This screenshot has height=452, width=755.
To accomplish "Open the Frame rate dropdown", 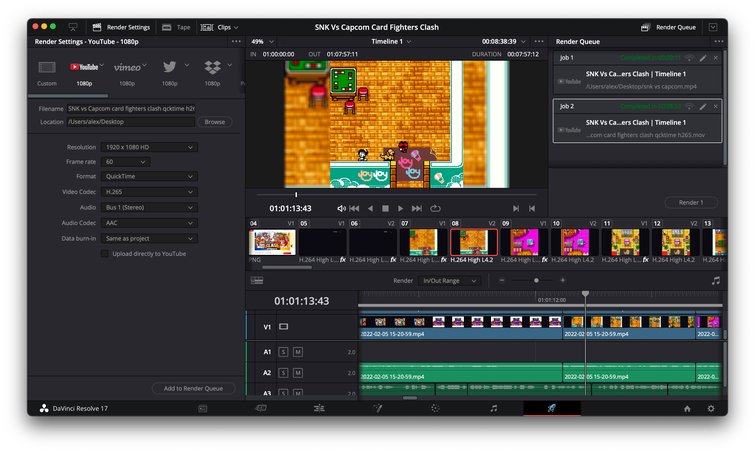I will pos(125,162).
